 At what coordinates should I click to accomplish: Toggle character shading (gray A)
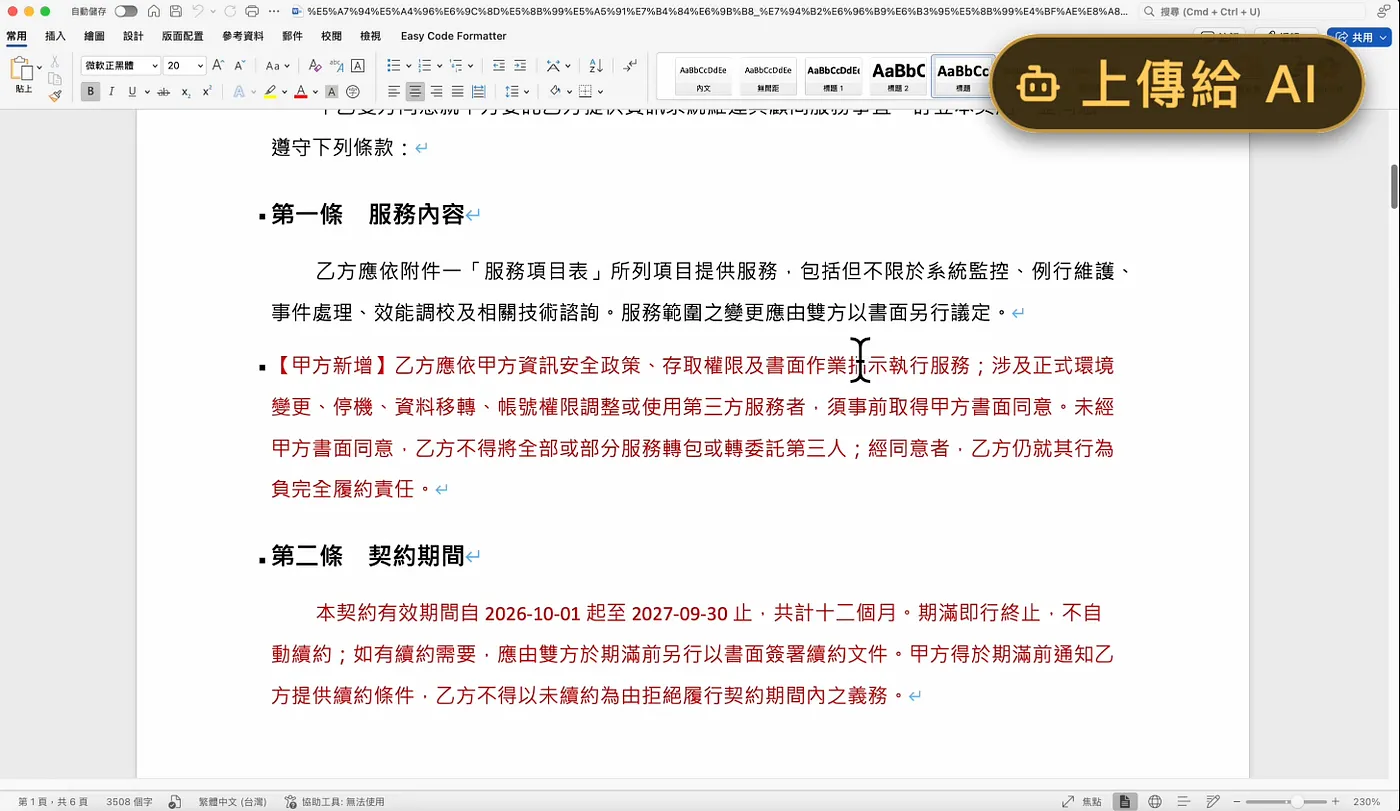[x=333, y=91]
